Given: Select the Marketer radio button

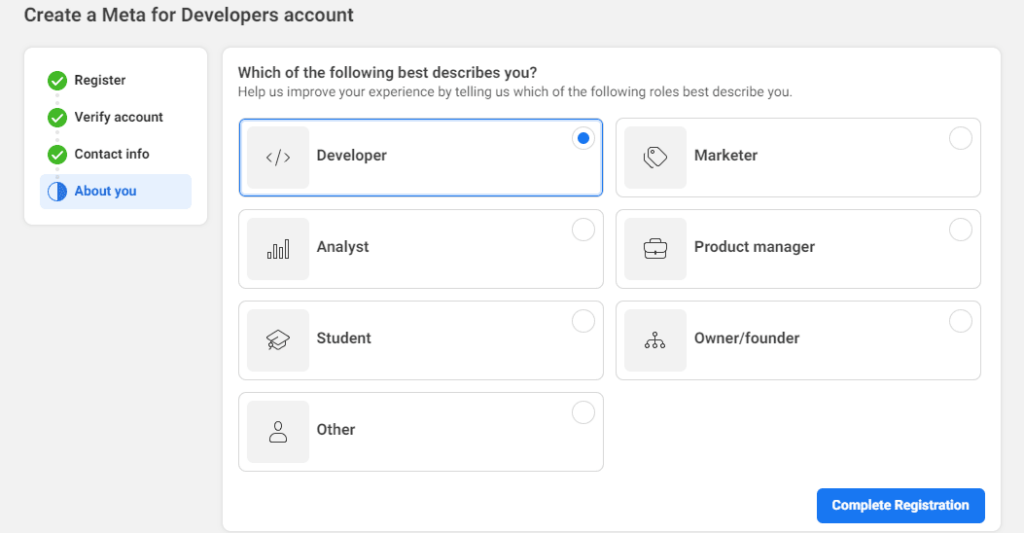Looking at the screenshot, I should (961, 138).
